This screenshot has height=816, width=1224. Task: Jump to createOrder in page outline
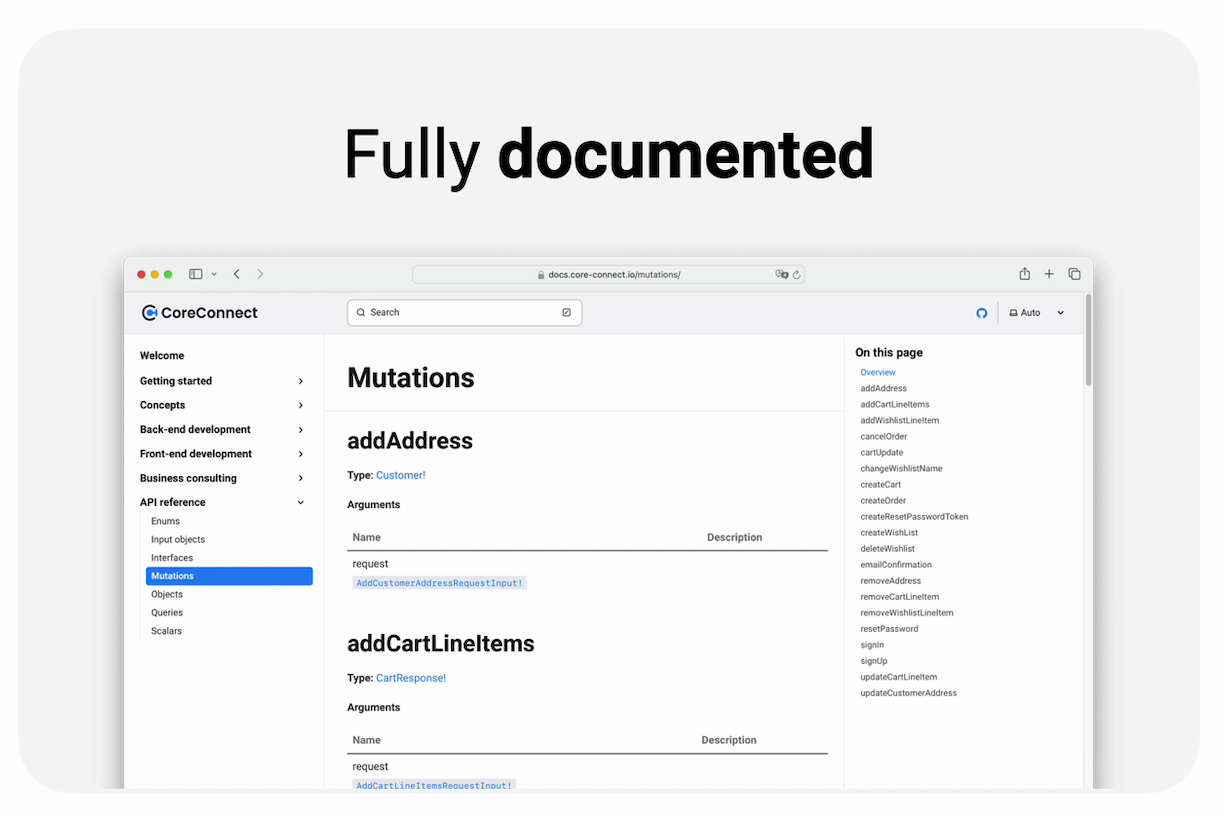click(883, 500)
